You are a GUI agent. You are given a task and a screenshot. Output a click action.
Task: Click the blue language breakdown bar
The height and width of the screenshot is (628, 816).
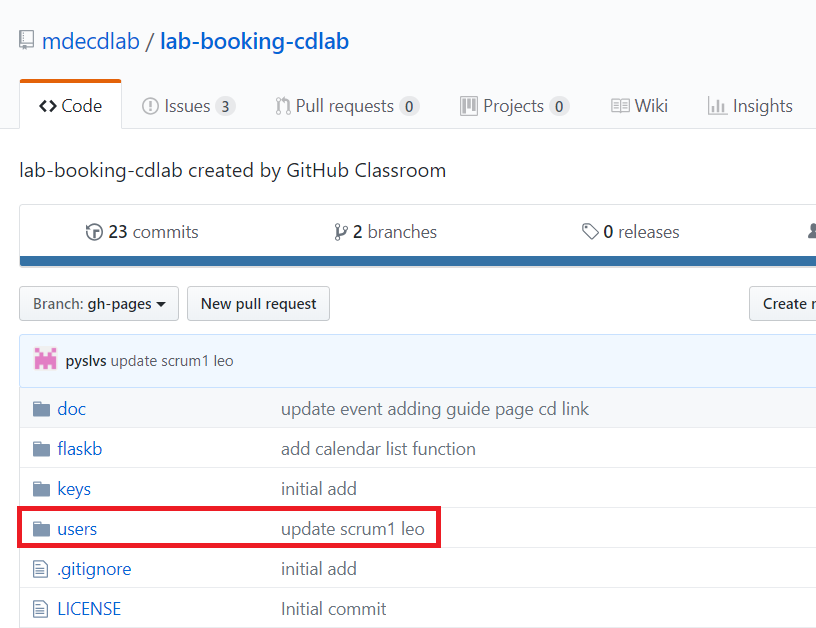click(x=418, y=261)
